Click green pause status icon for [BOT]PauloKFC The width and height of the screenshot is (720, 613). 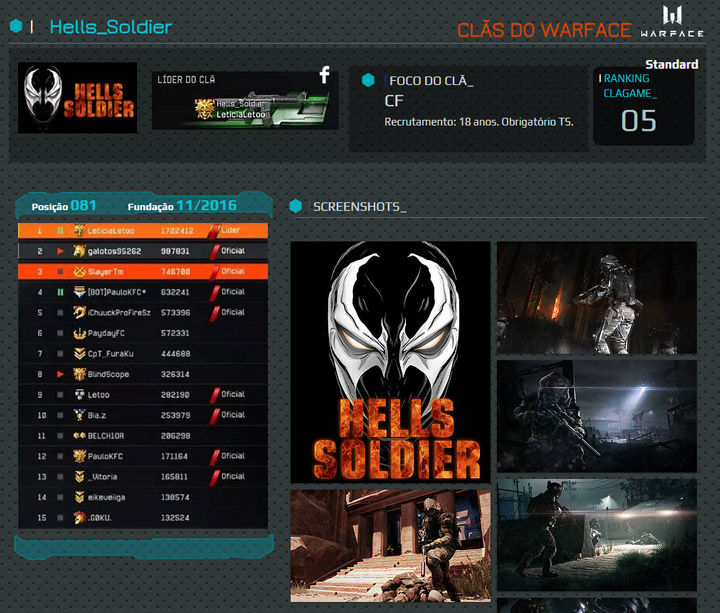pos(60,292)
